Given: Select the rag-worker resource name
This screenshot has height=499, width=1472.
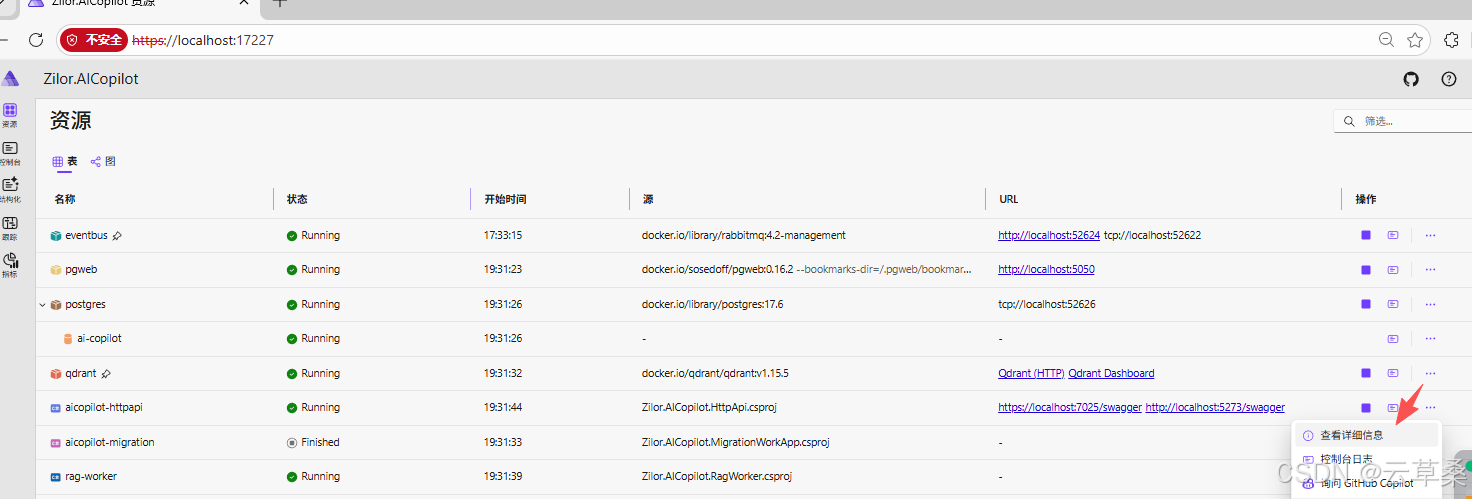Looking at the screenshot, I should (91, 477).
